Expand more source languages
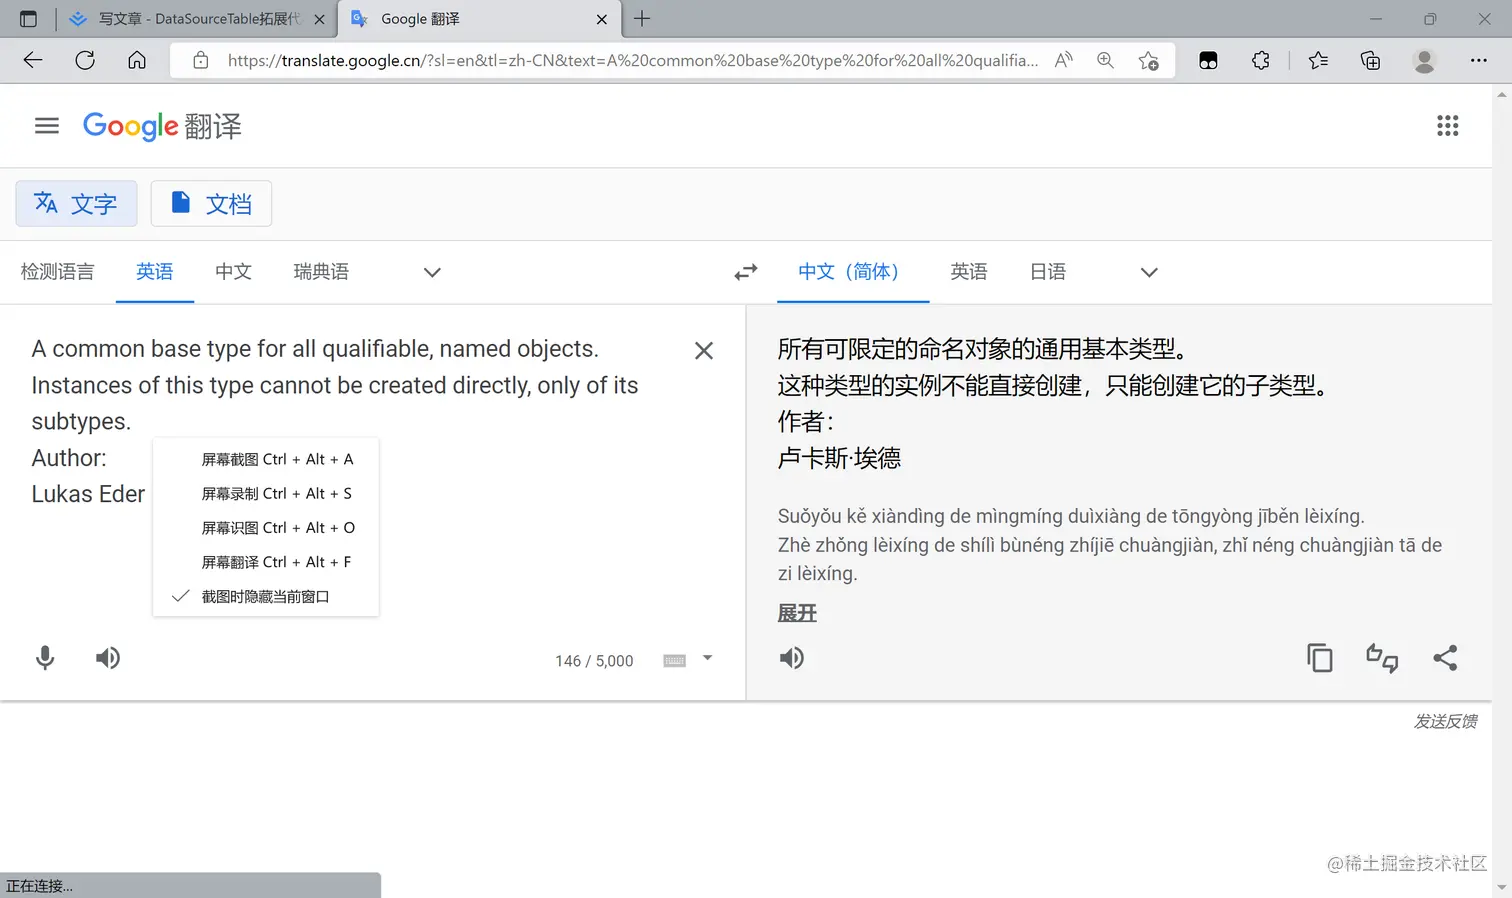Screen dimensions: 1512x898 pyautogui.click(x=432, y=272)
